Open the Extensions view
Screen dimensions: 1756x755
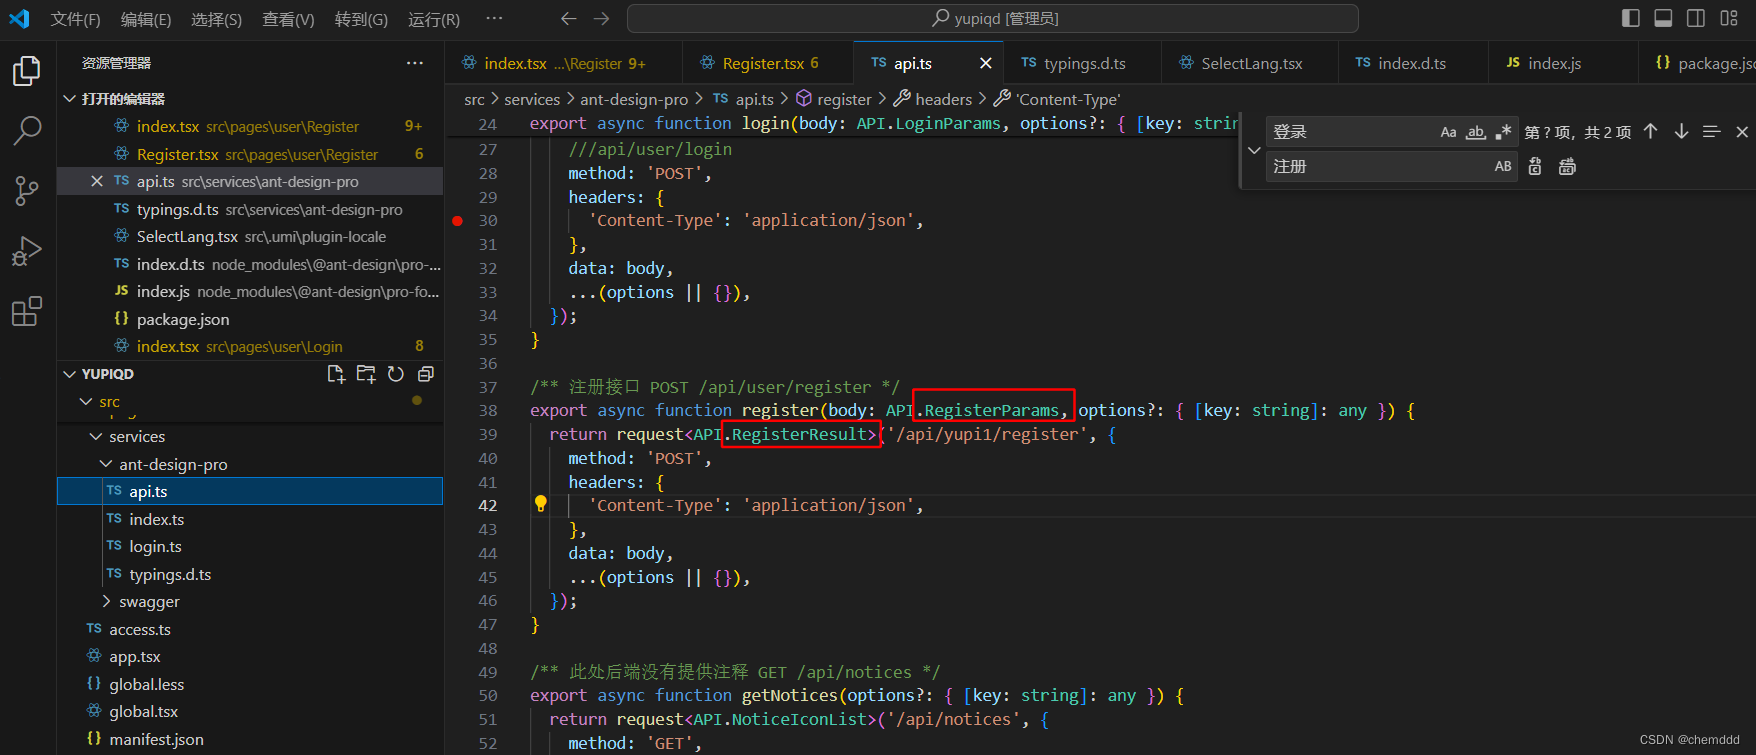pos(27,311)
